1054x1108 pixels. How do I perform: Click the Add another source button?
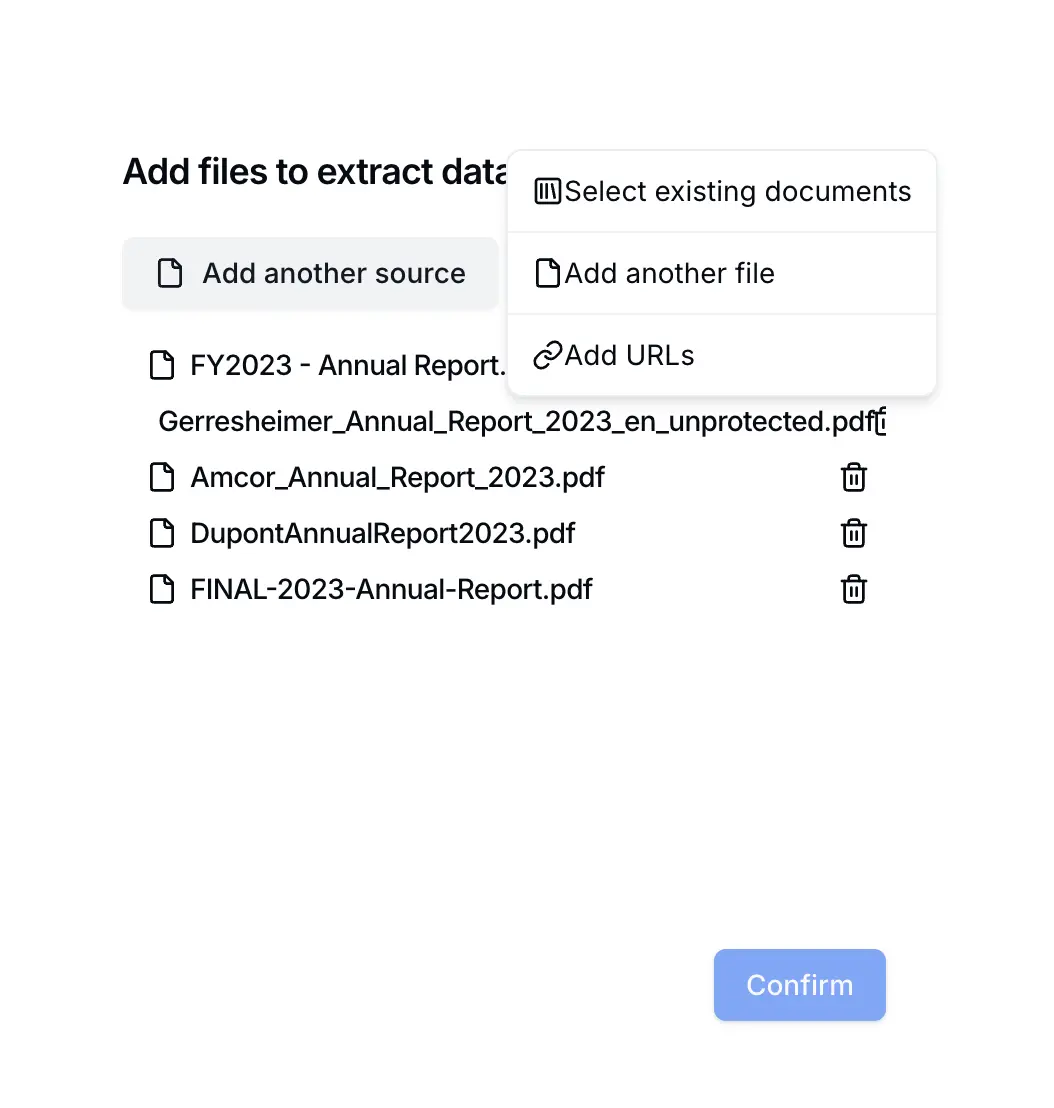(x=310, y=272)
